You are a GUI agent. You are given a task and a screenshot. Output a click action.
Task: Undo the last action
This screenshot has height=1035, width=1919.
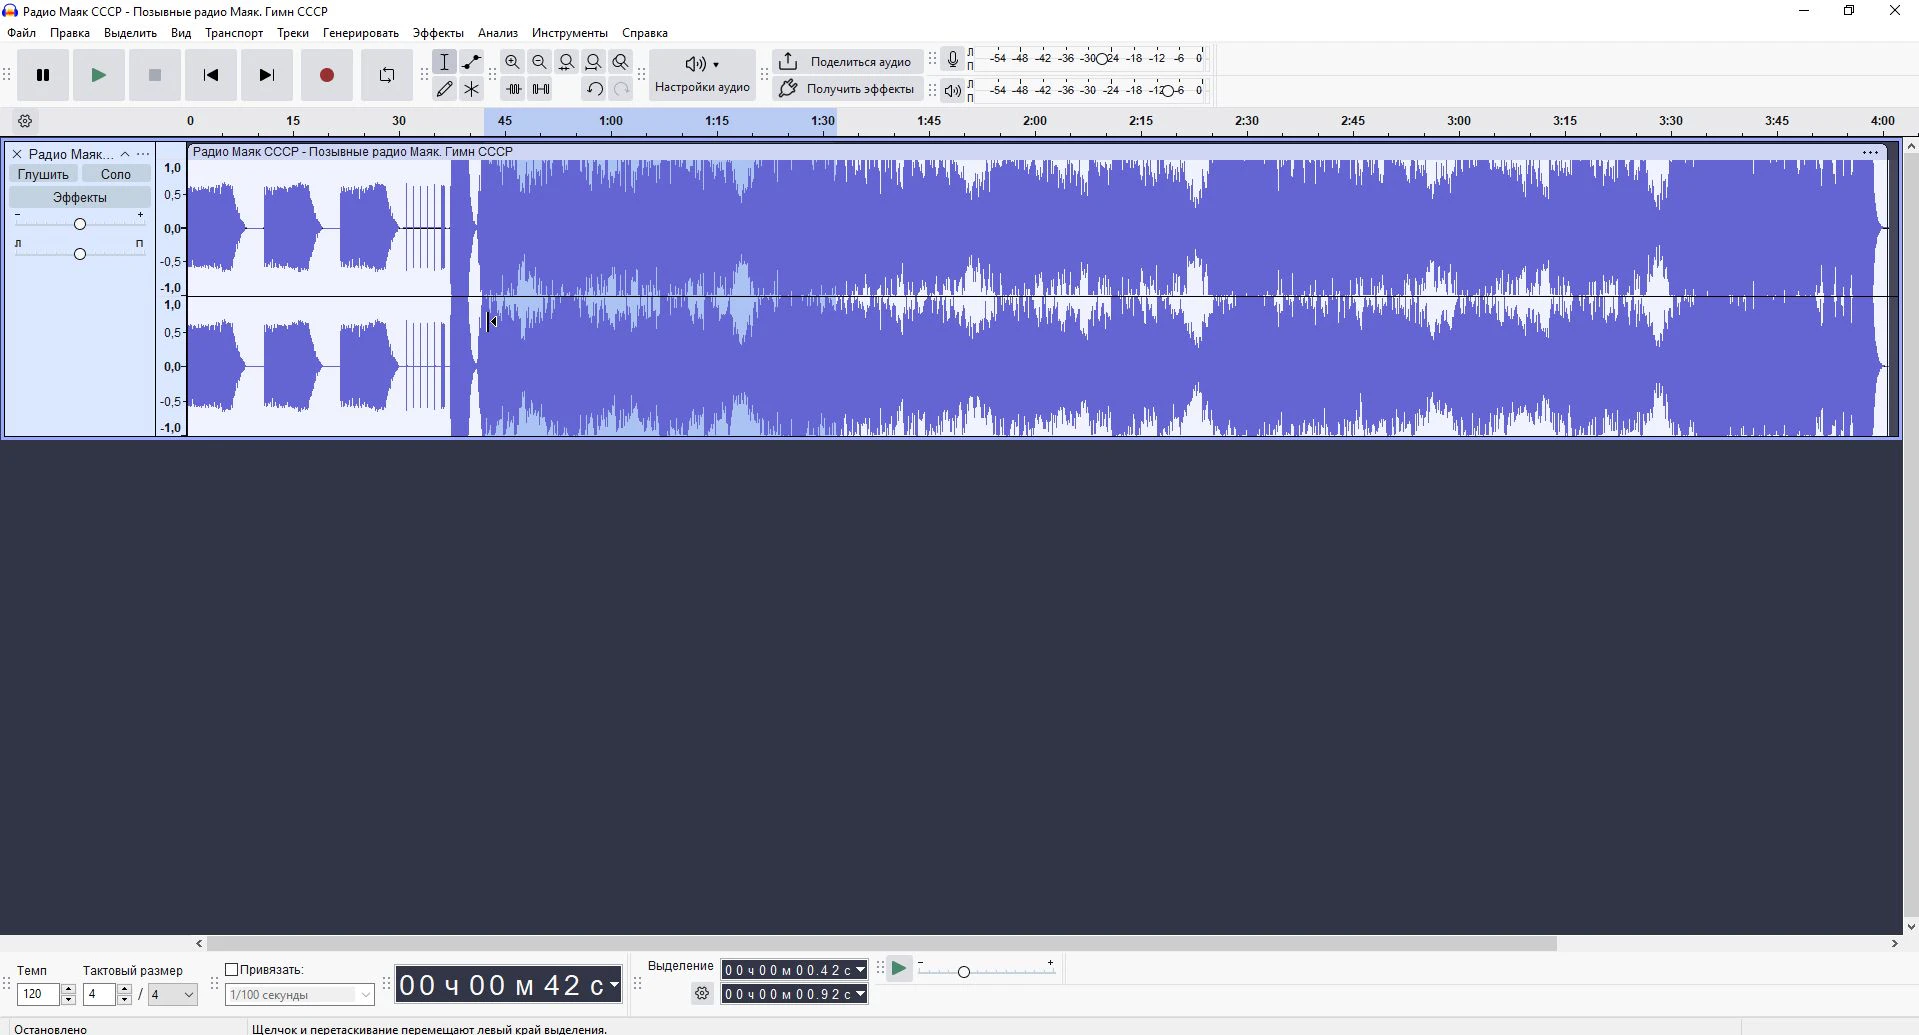tap(594, 89)
